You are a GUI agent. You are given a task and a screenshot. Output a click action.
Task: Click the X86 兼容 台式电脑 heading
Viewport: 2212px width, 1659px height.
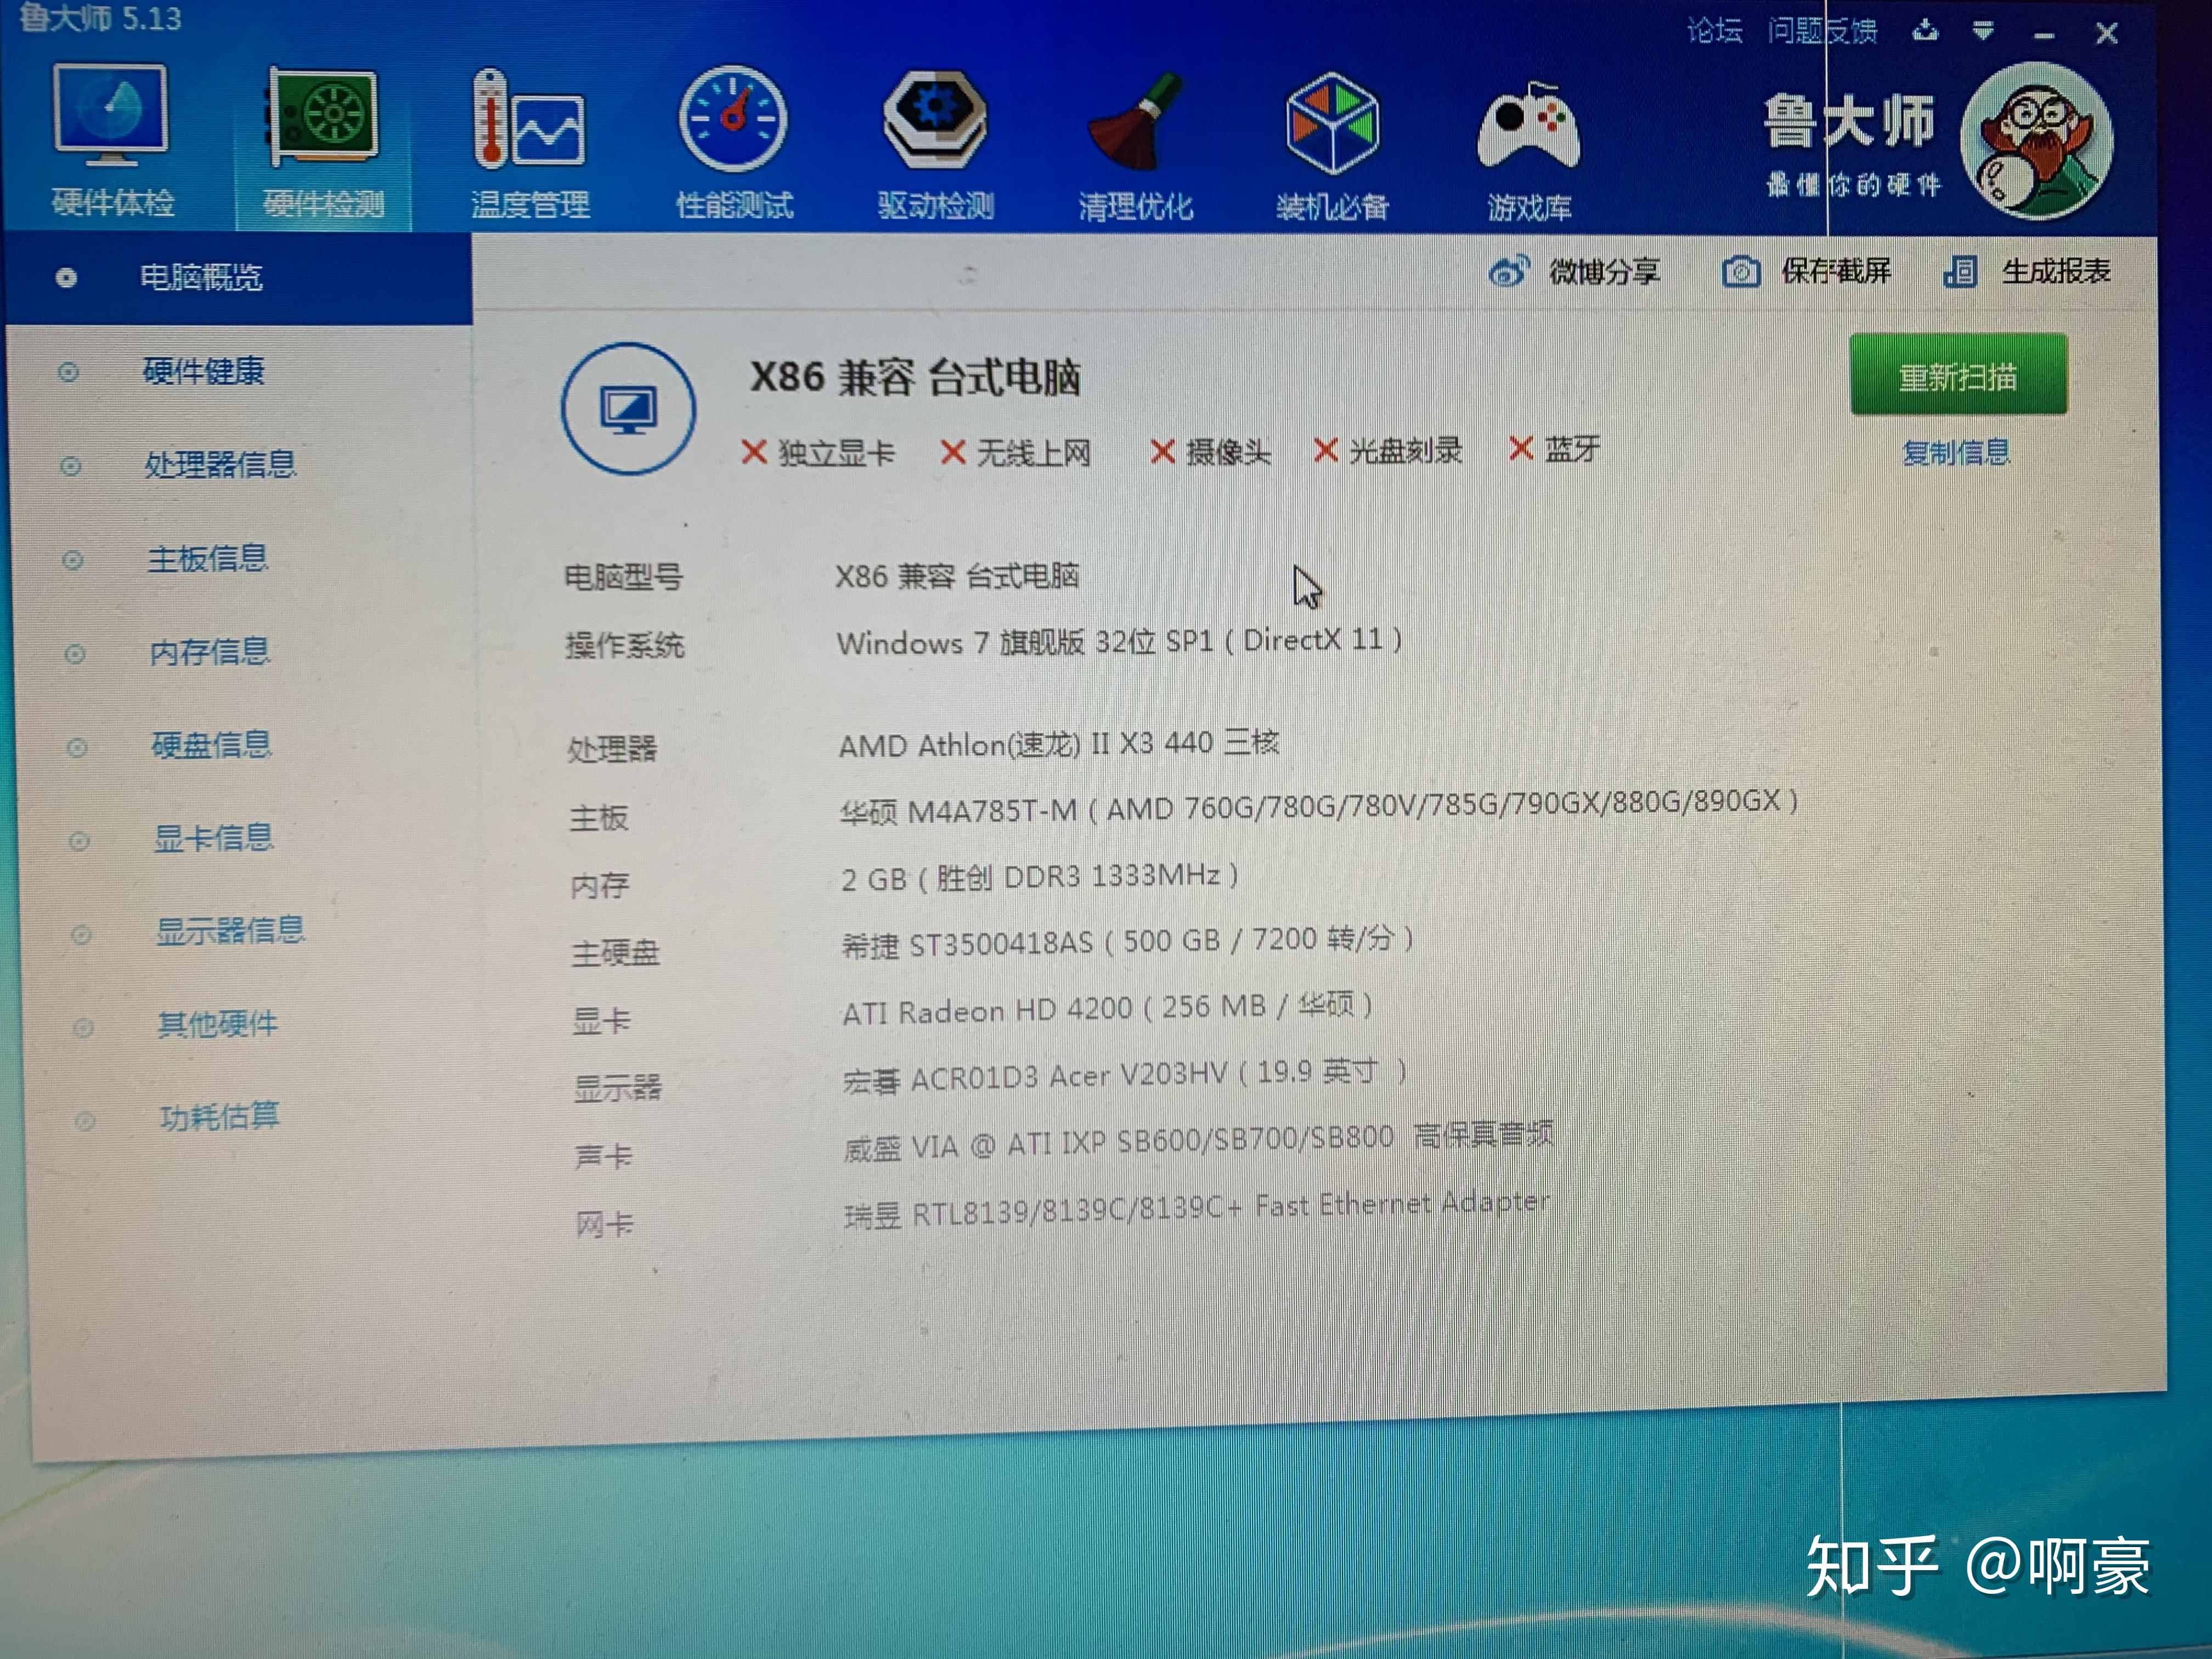915,378
